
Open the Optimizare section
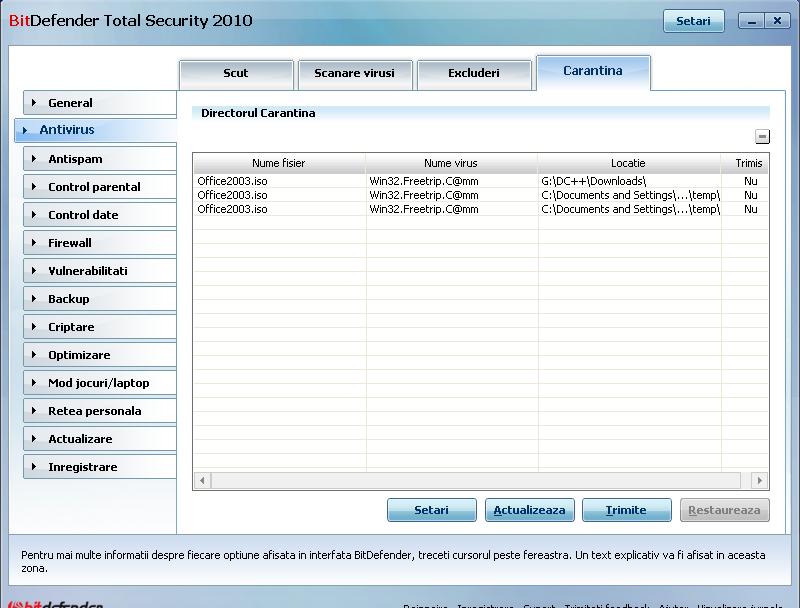[x=100, y=356]
